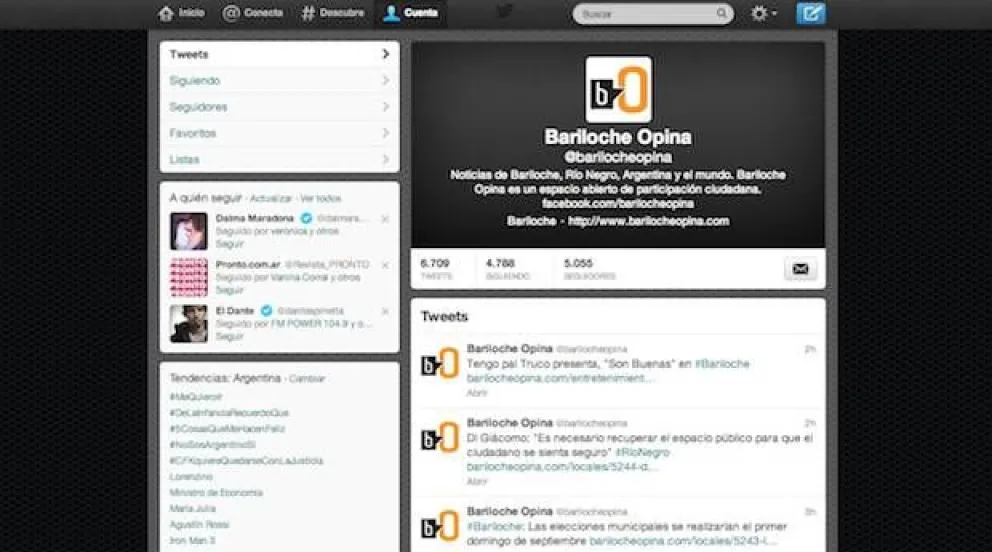Go to Inicio home tab
The width and height of the screenshot is (992, 552).
click(x=182, y=13)
